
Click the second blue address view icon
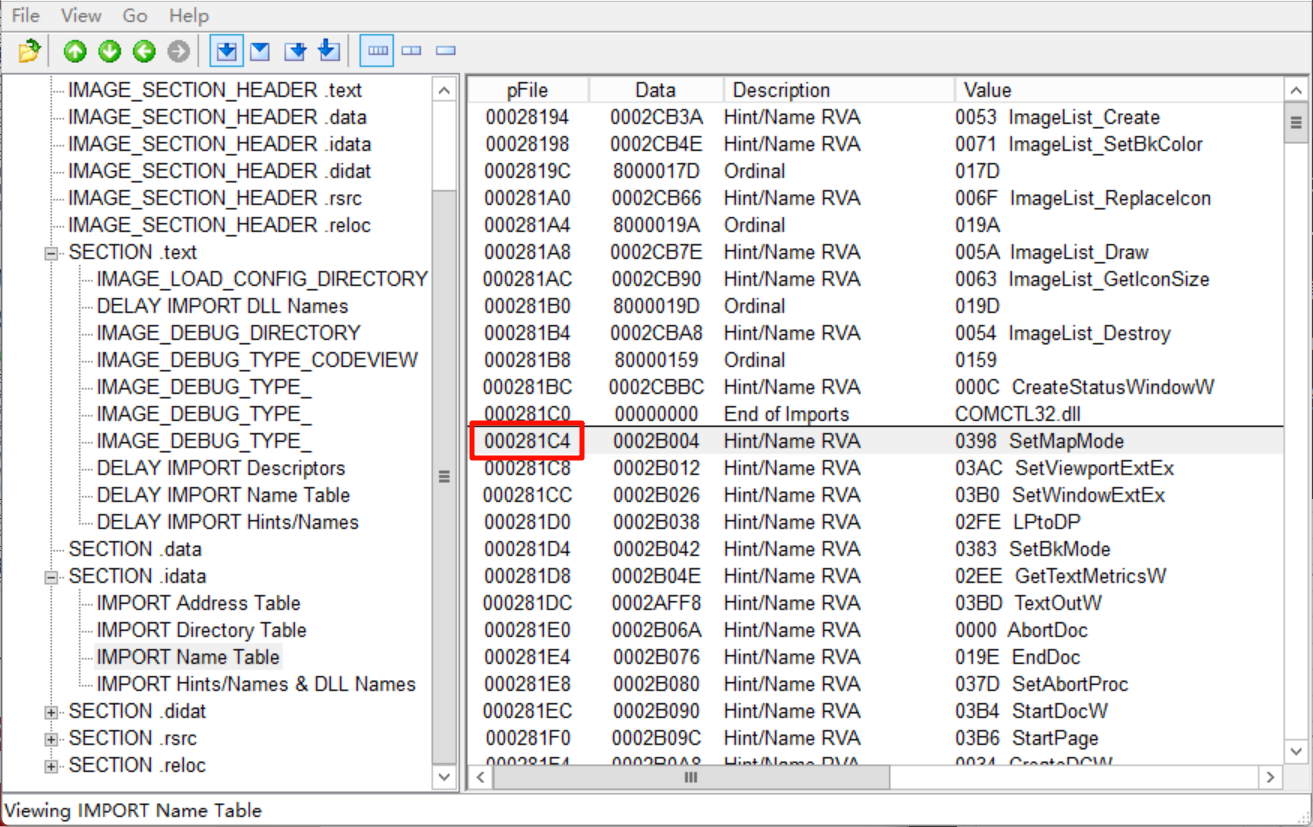(x=260, y=51)
